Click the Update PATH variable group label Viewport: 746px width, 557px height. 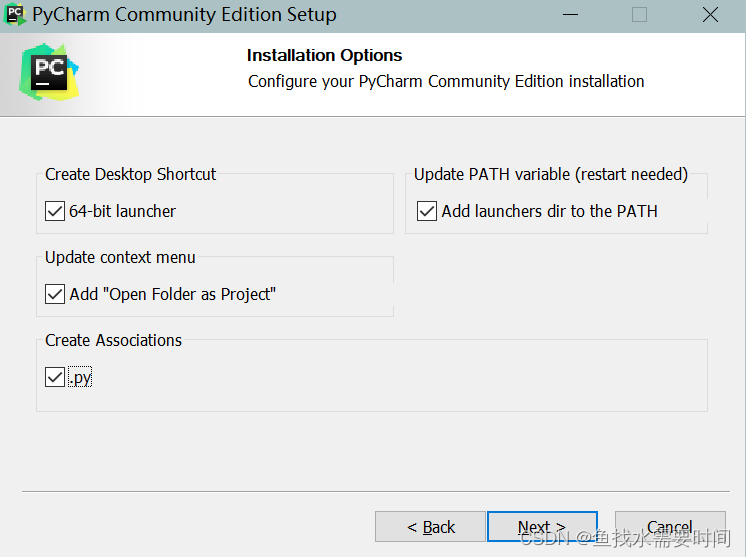(x=551, y=174)
